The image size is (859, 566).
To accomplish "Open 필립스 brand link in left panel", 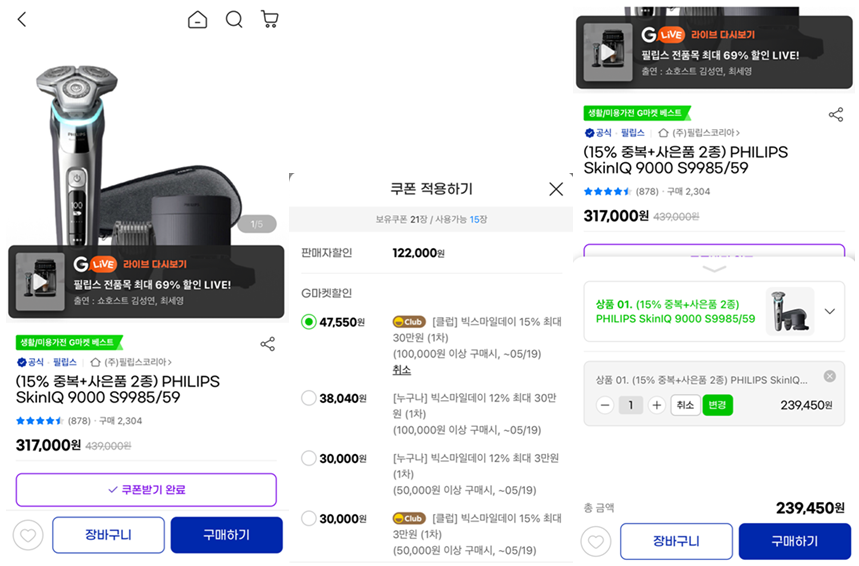I will tap(65, 362).
